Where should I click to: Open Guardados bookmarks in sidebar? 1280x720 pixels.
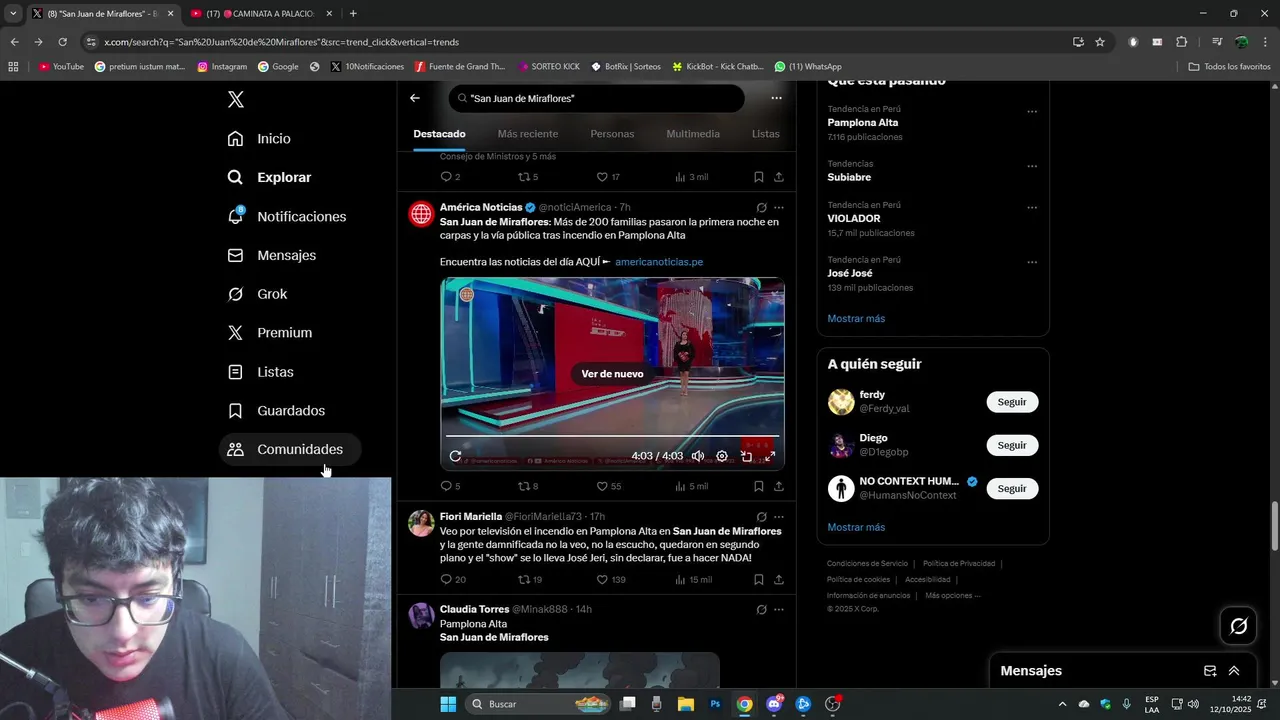[x=276, y=411]
